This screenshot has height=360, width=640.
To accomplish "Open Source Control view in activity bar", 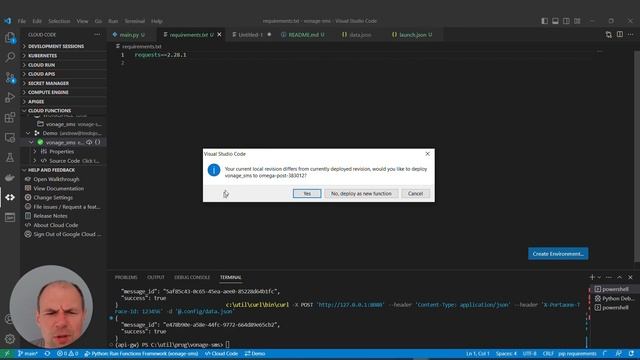I will coord(10,78).
